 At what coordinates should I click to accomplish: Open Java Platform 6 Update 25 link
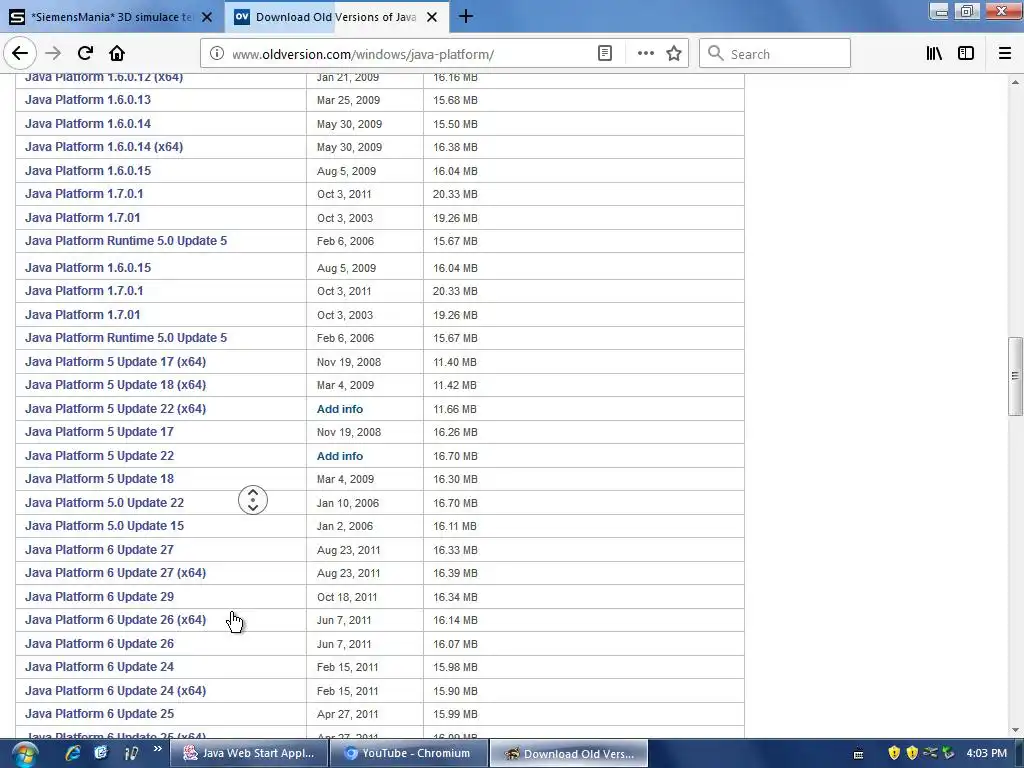pyautogui.click(x=99, y=714)
